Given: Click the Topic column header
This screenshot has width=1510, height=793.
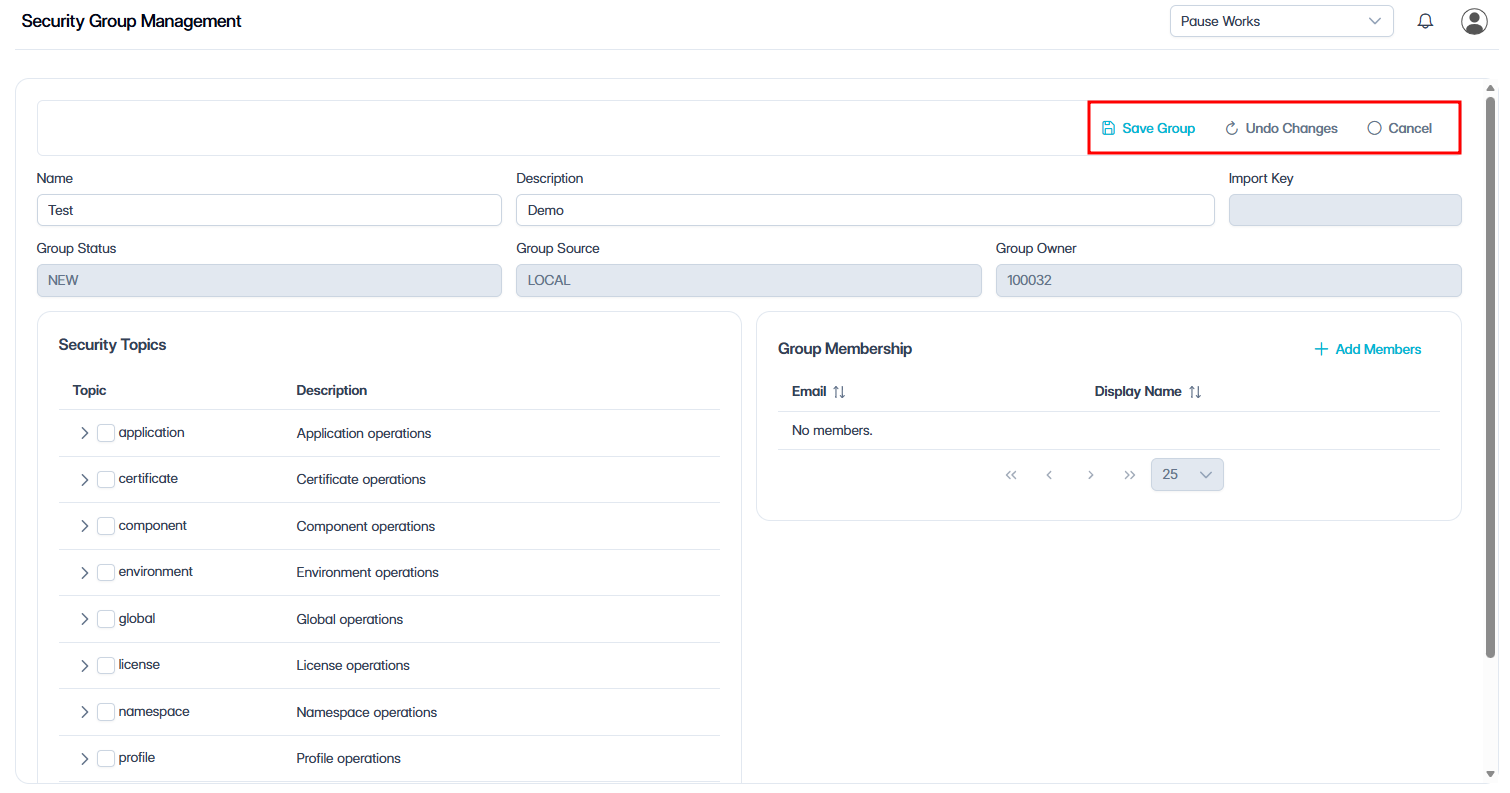Looking at the screenshot, I should pyautogui.click(x=89, y=390).
